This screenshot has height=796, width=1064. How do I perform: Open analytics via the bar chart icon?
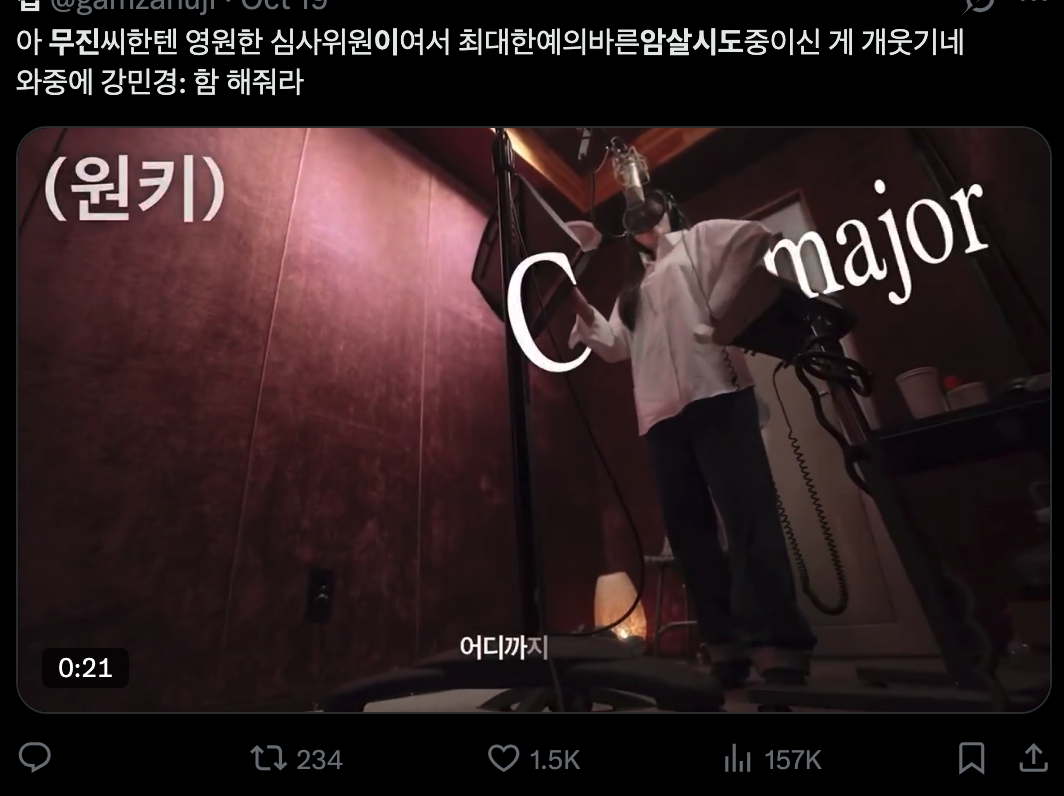738,758
